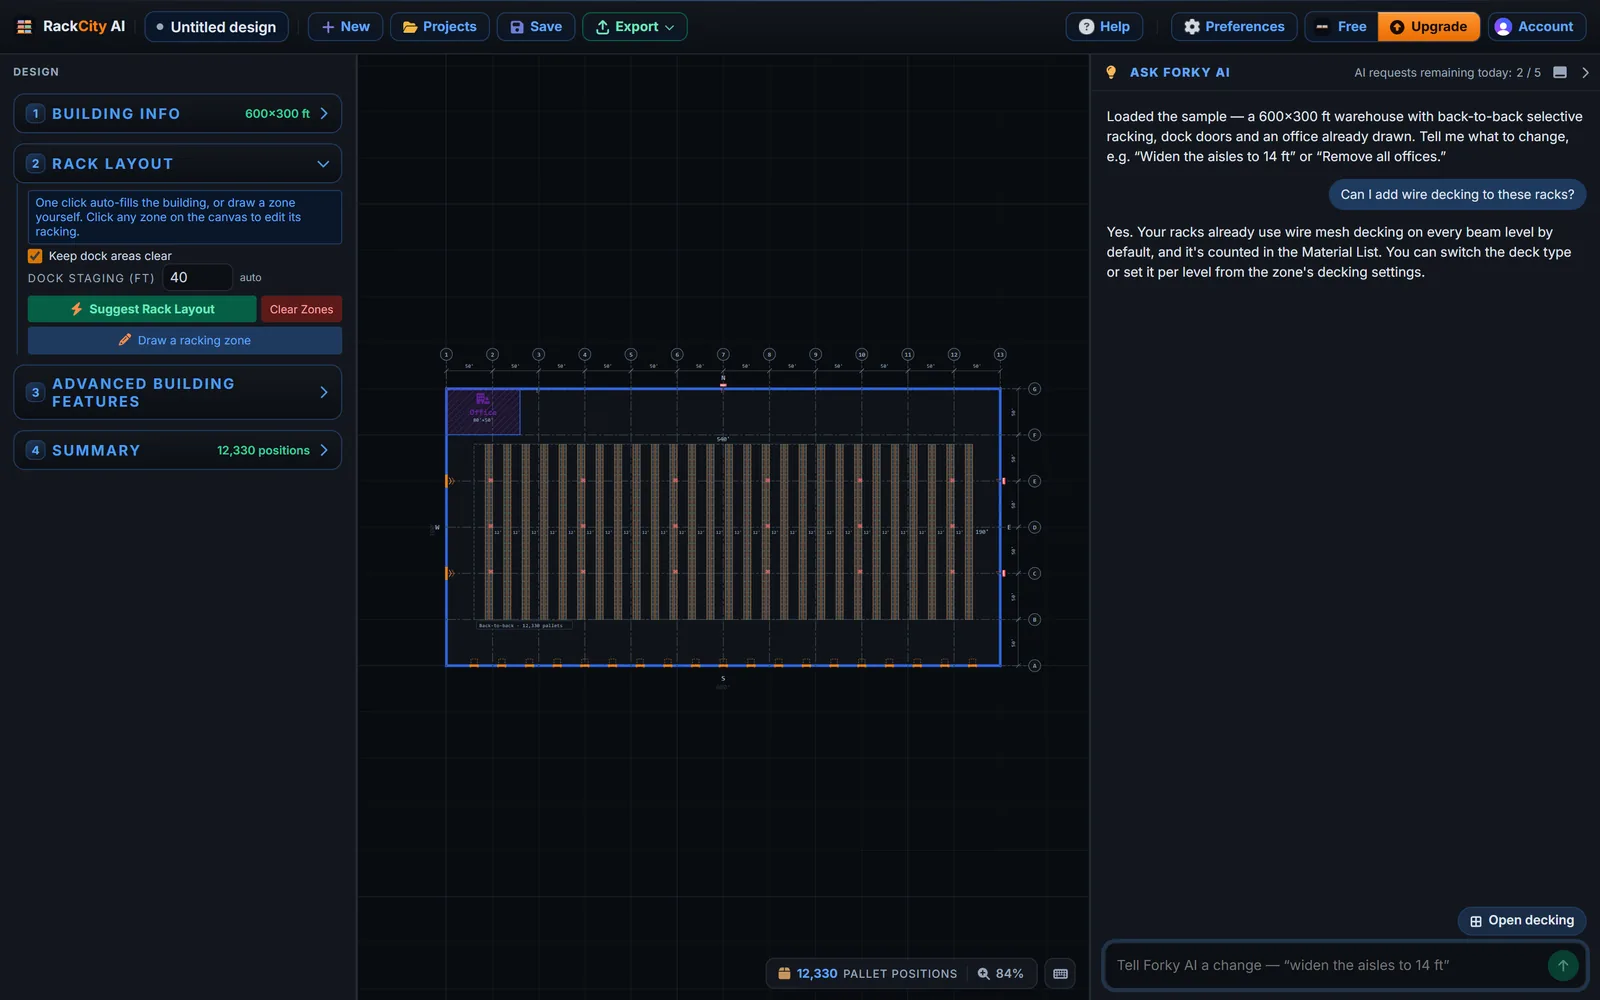Create a New design
The width and height of the screenshot is (1600, 1000).
345,27
